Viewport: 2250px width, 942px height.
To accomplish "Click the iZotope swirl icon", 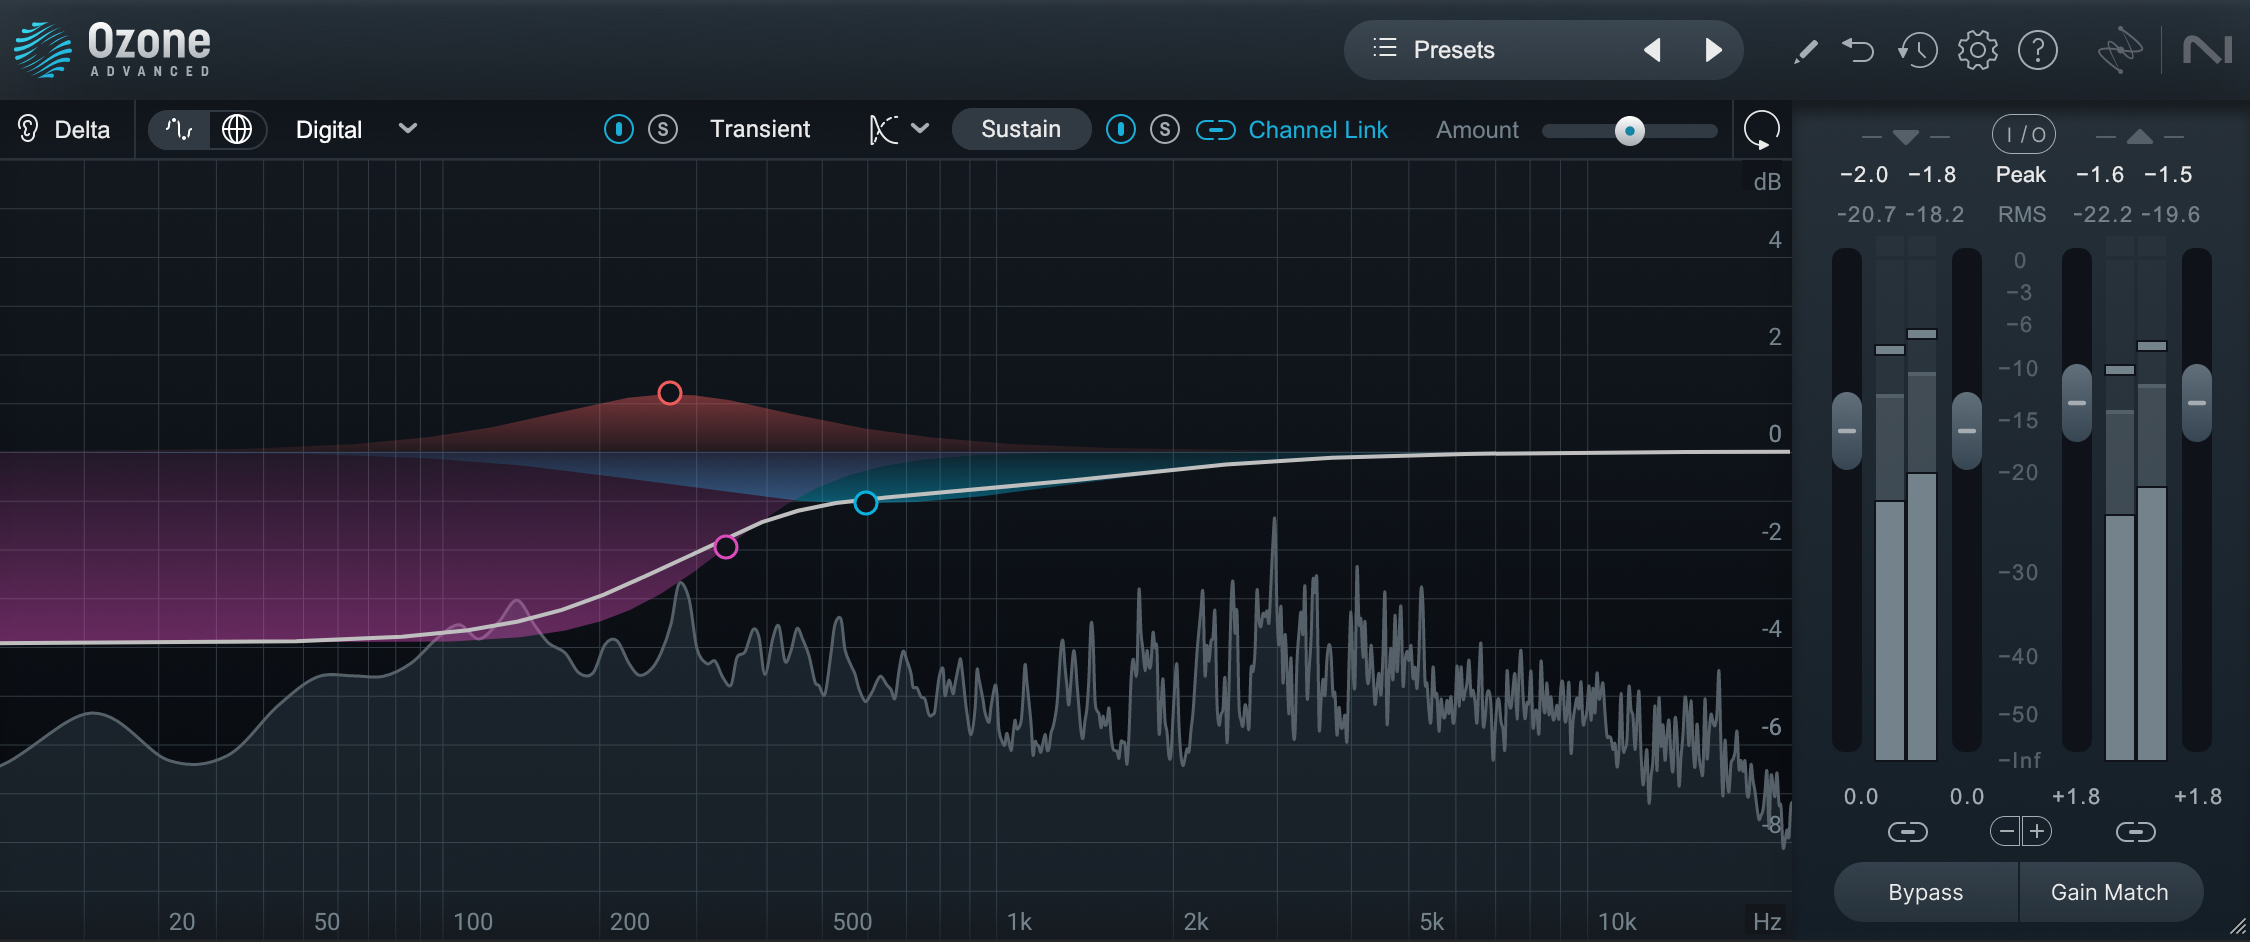I will [2119, 49].
